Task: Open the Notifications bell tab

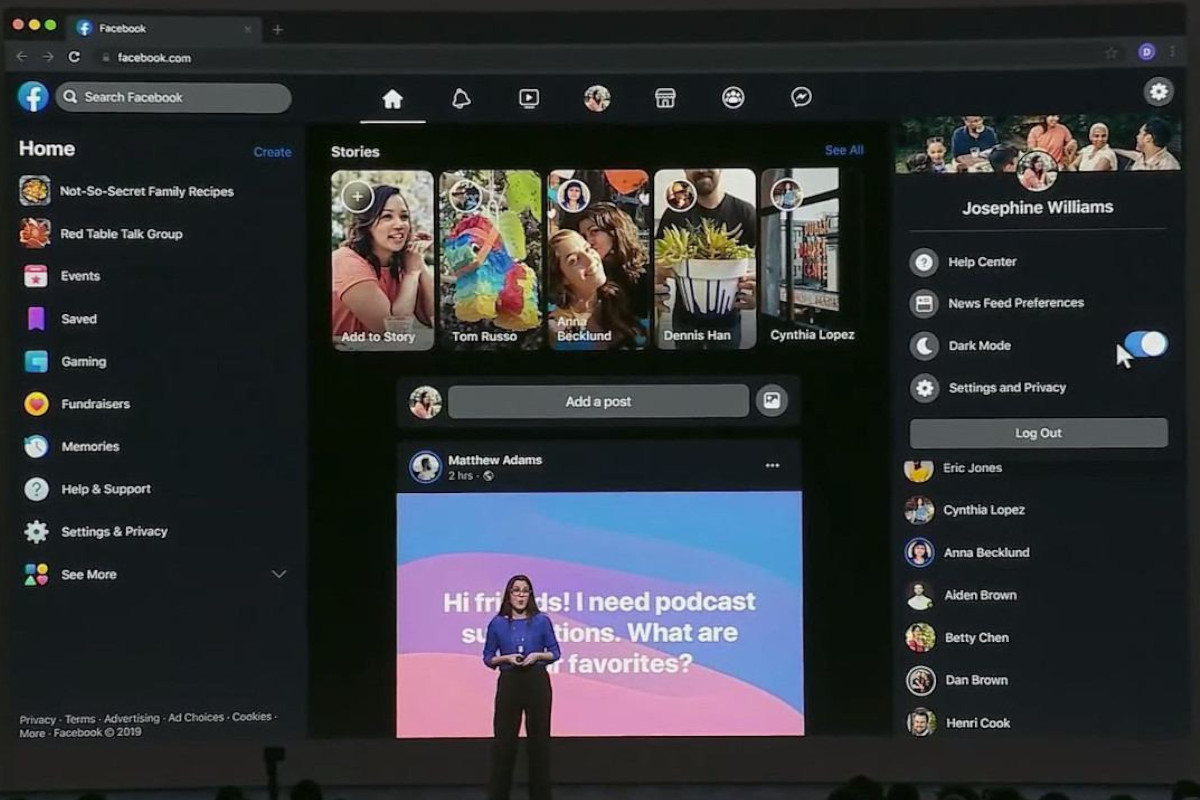Action: [461, 98]
